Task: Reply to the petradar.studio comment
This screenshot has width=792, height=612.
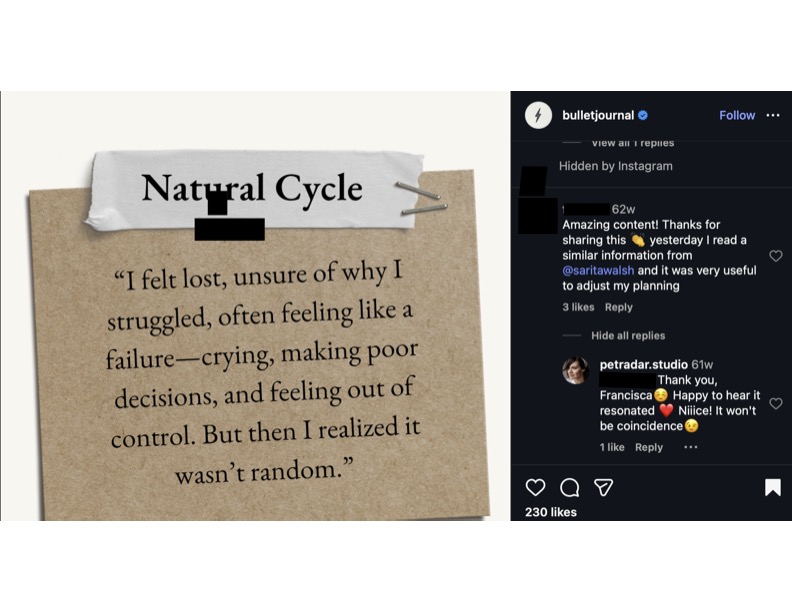Action: (x=649, y=447)
